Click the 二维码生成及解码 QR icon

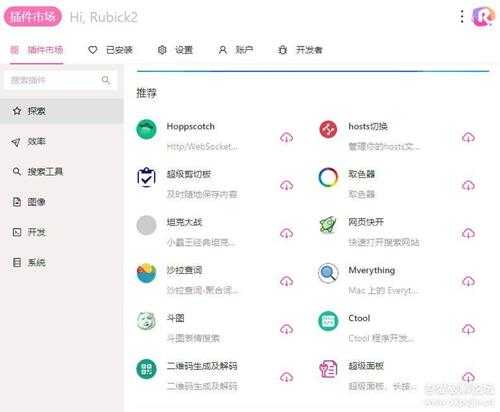[x=146, y=369]
